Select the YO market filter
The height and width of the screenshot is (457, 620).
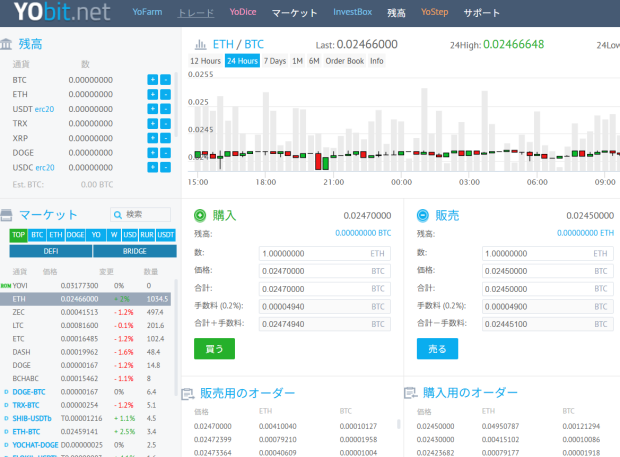coord(96,235)
